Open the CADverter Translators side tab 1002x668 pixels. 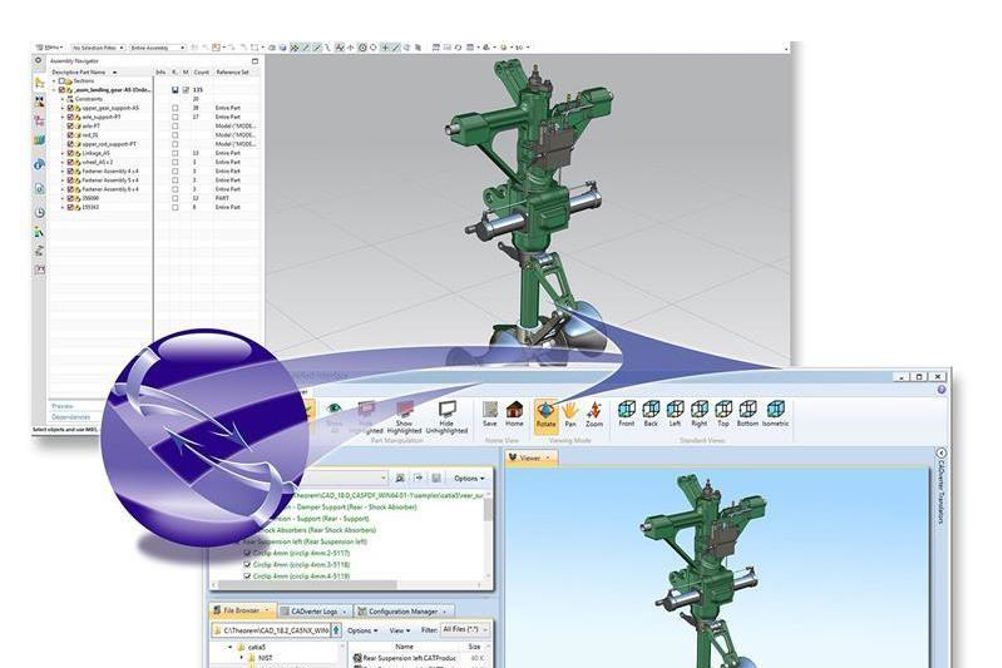click(x=941, y=486)
